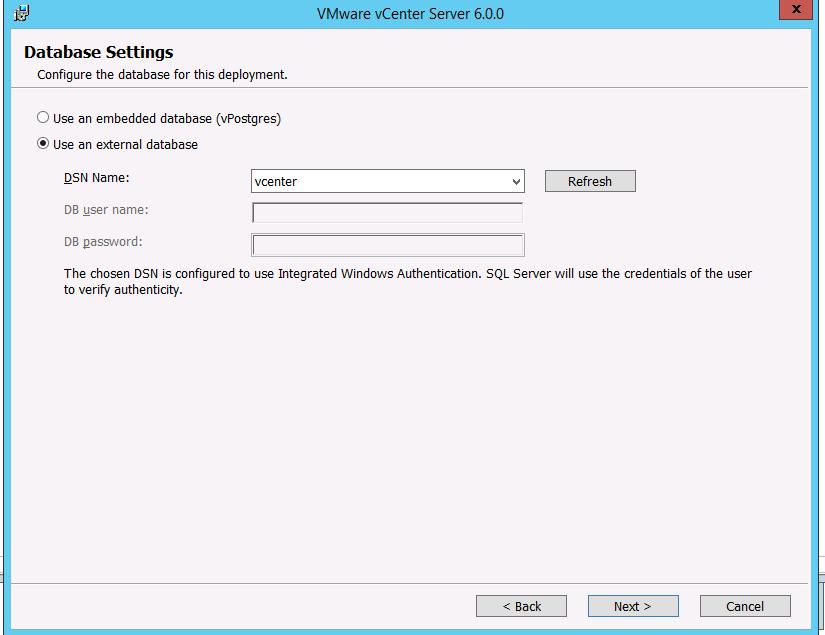Go back with the < Back button
This screenshot has width=825, height=635.
[521, 606]
